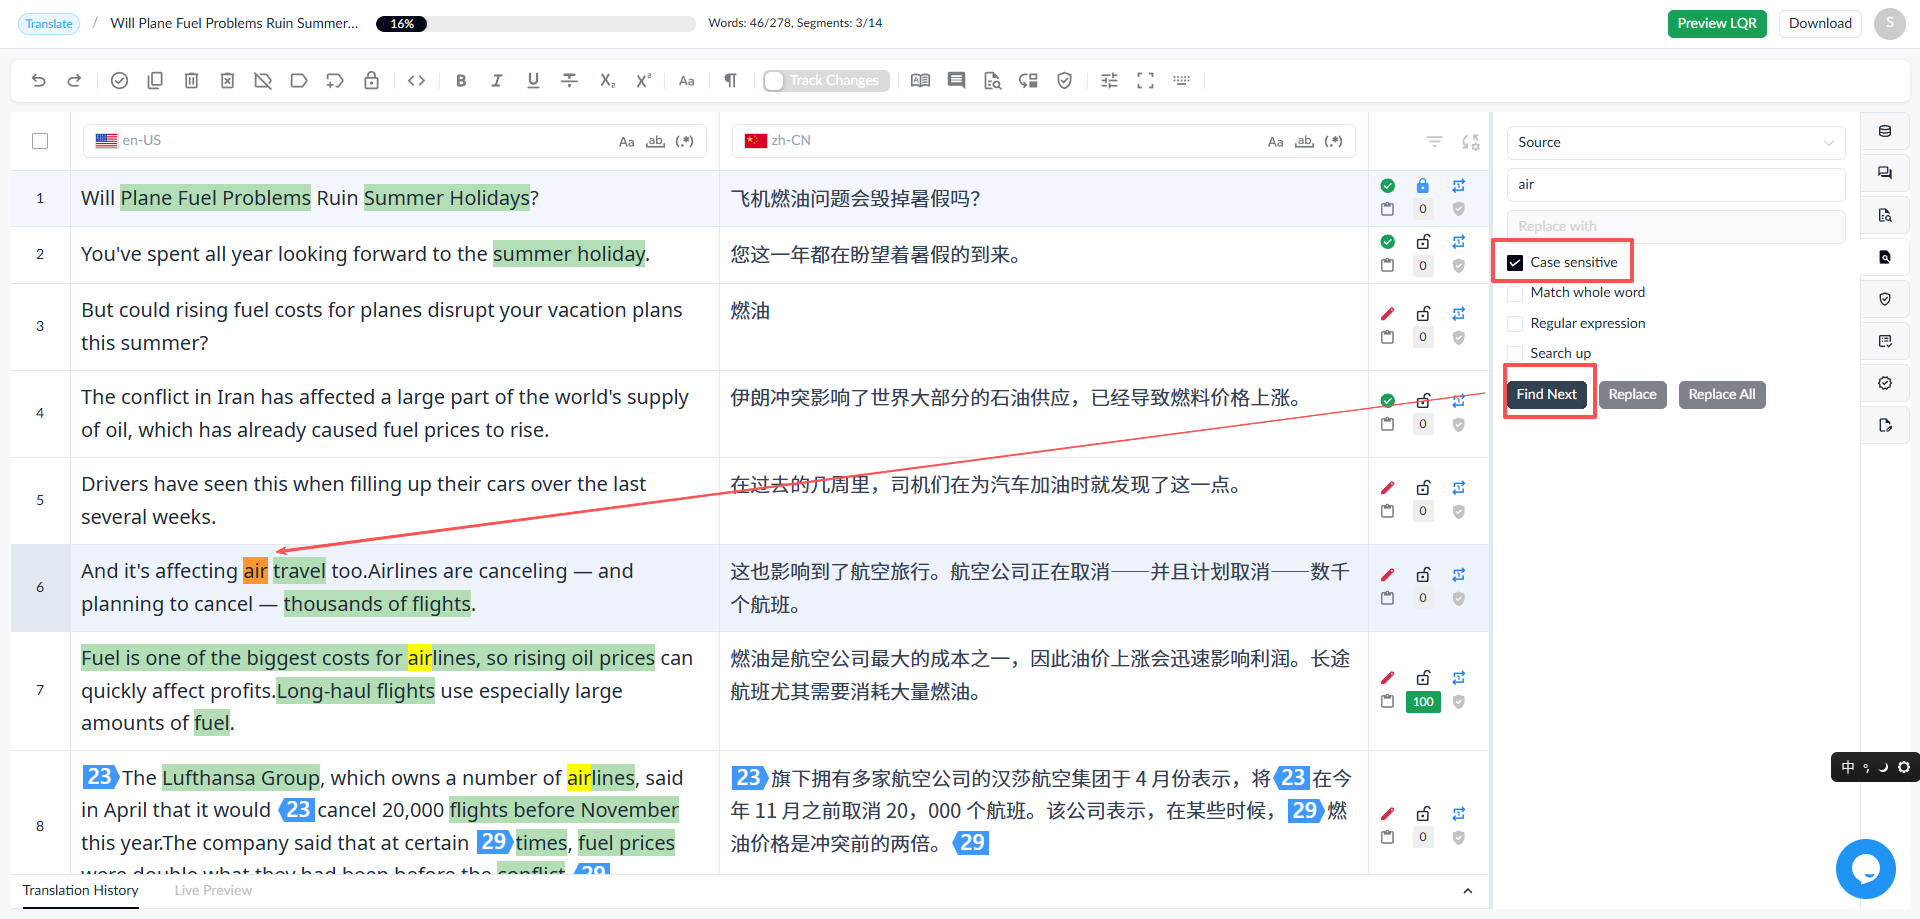Click the 100 match score badge in row 7

tap(1423, 702)
